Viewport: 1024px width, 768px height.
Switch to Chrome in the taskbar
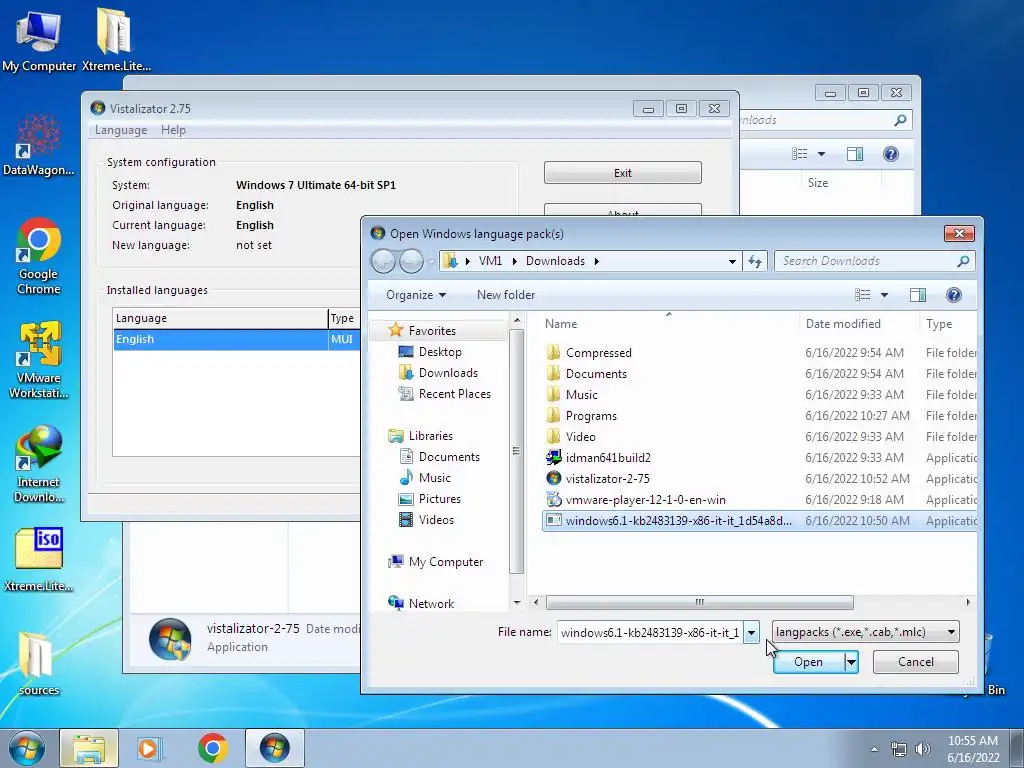pyautogui.click(x=213, y=748)
